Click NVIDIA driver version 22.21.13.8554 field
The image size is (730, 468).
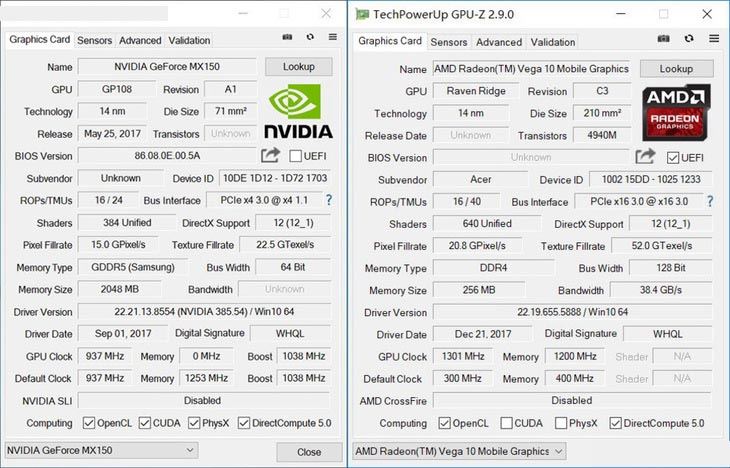(x=204, y=312)
